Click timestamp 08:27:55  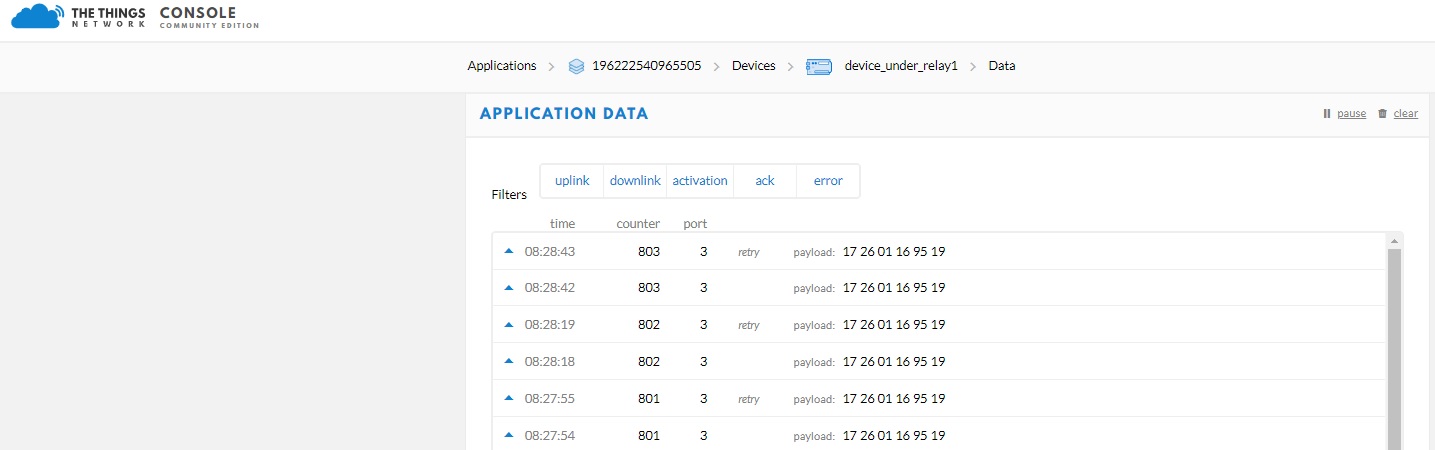[550, 399]
